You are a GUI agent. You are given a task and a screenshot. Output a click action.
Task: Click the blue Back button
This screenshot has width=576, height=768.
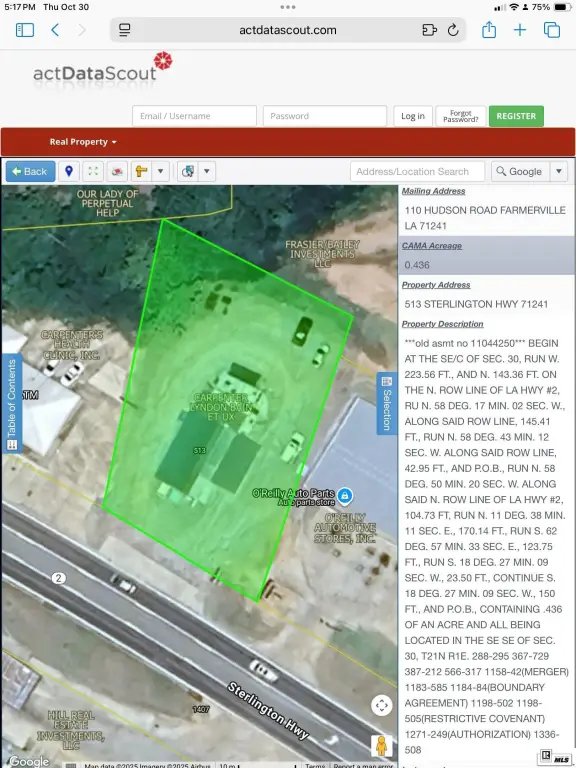click(x=30, y=171)
